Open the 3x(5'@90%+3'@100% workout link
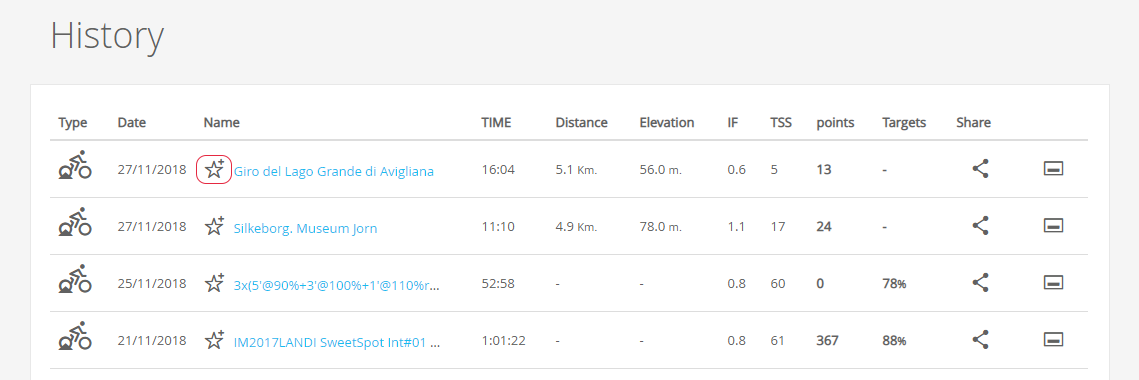 click(337, 285)
